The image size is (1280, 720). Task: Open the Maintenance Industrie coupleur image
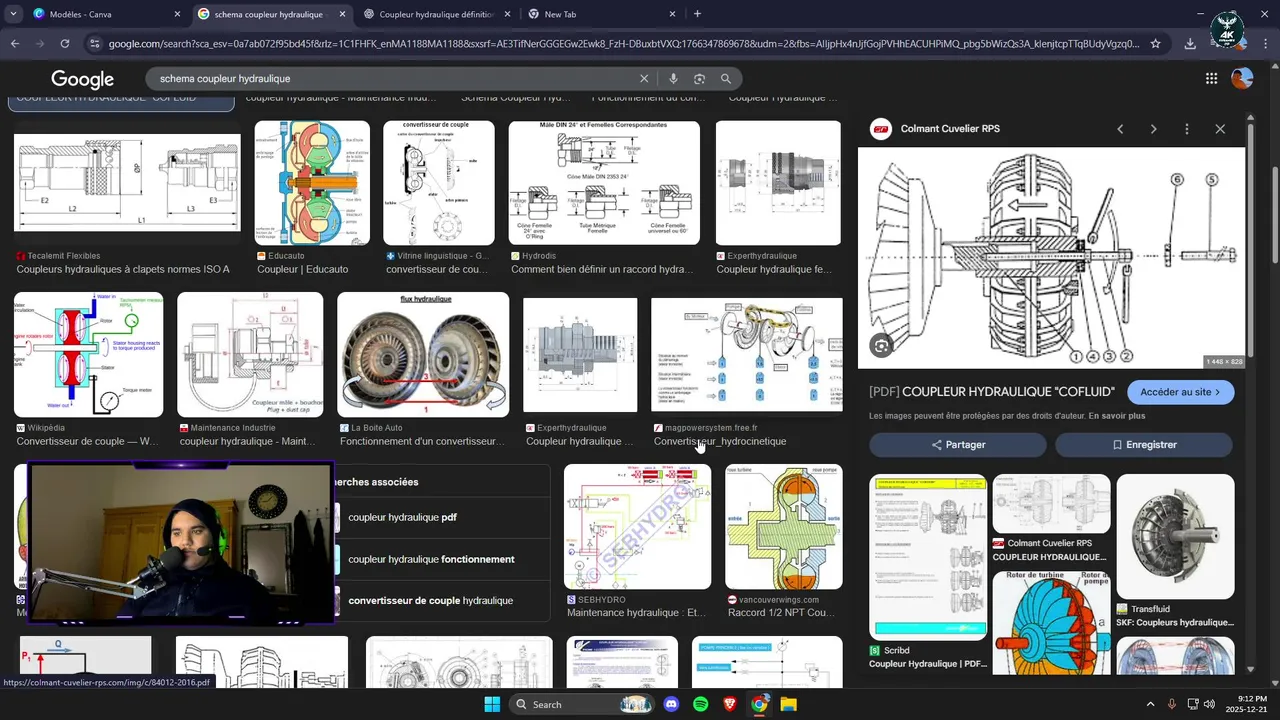click(x=250, y=354)
